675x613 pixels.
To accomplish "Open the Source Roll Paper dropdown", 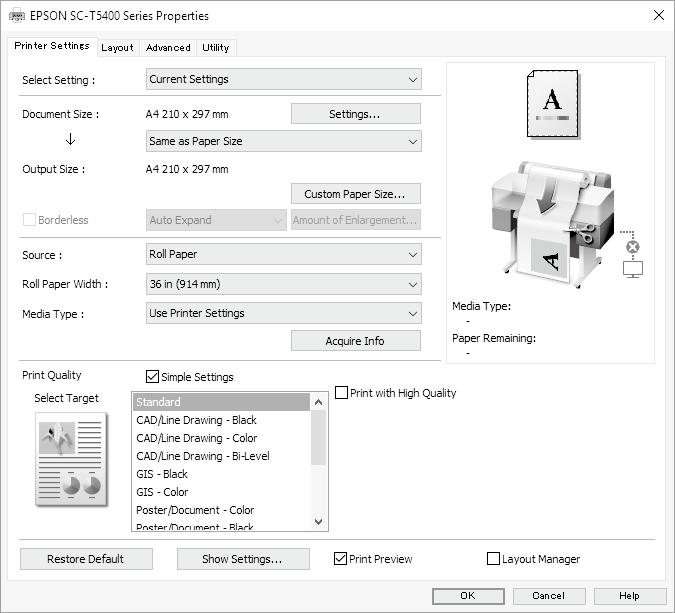I will tap(283, 254).
